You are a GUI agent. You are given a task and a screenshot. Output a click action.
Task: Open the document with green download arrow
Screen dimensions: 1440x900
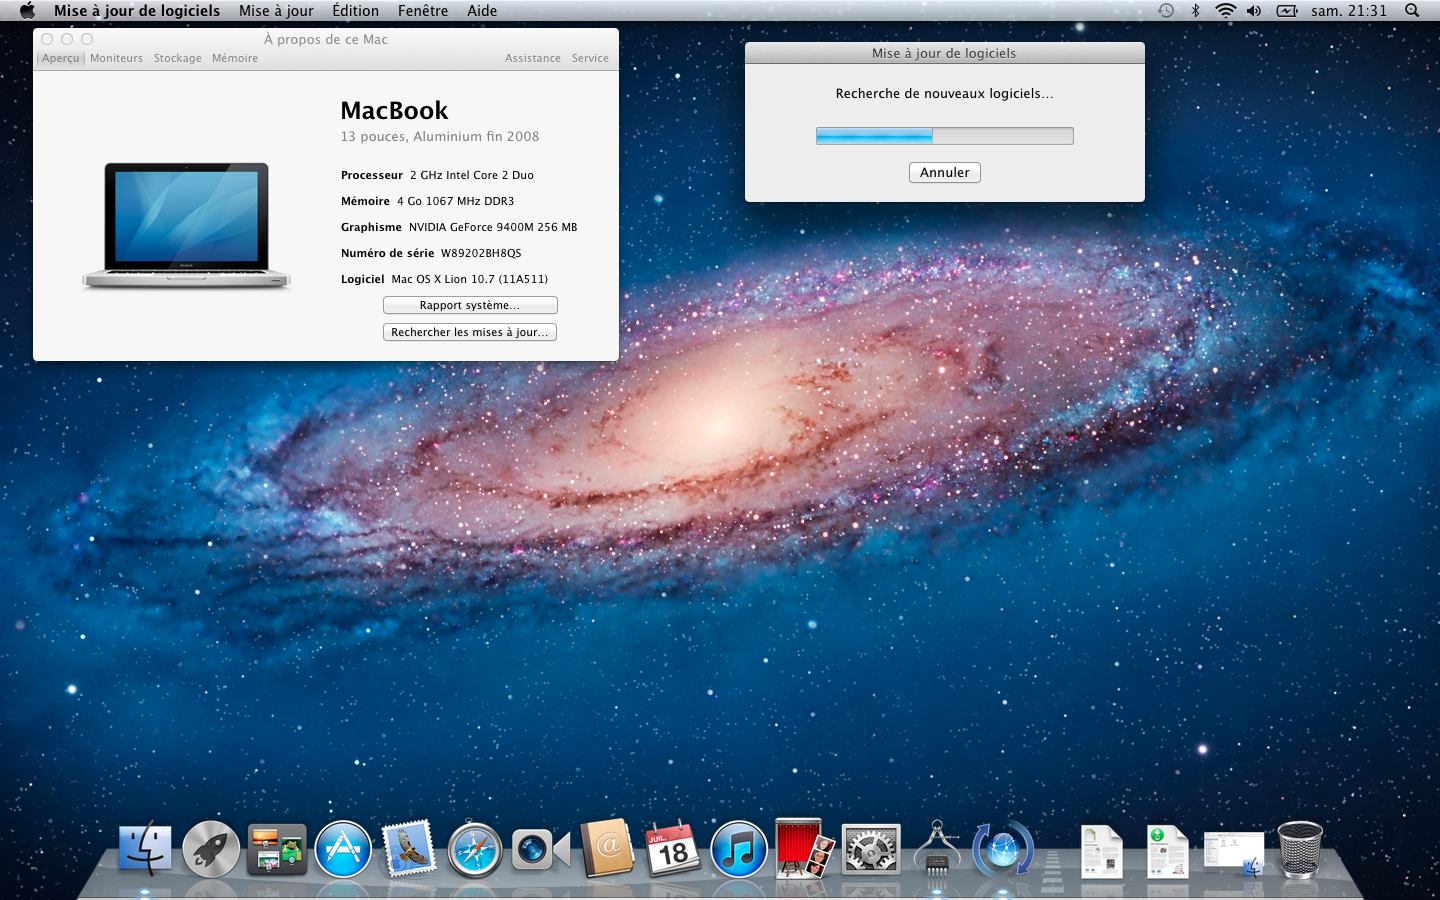pos(1167,851)
